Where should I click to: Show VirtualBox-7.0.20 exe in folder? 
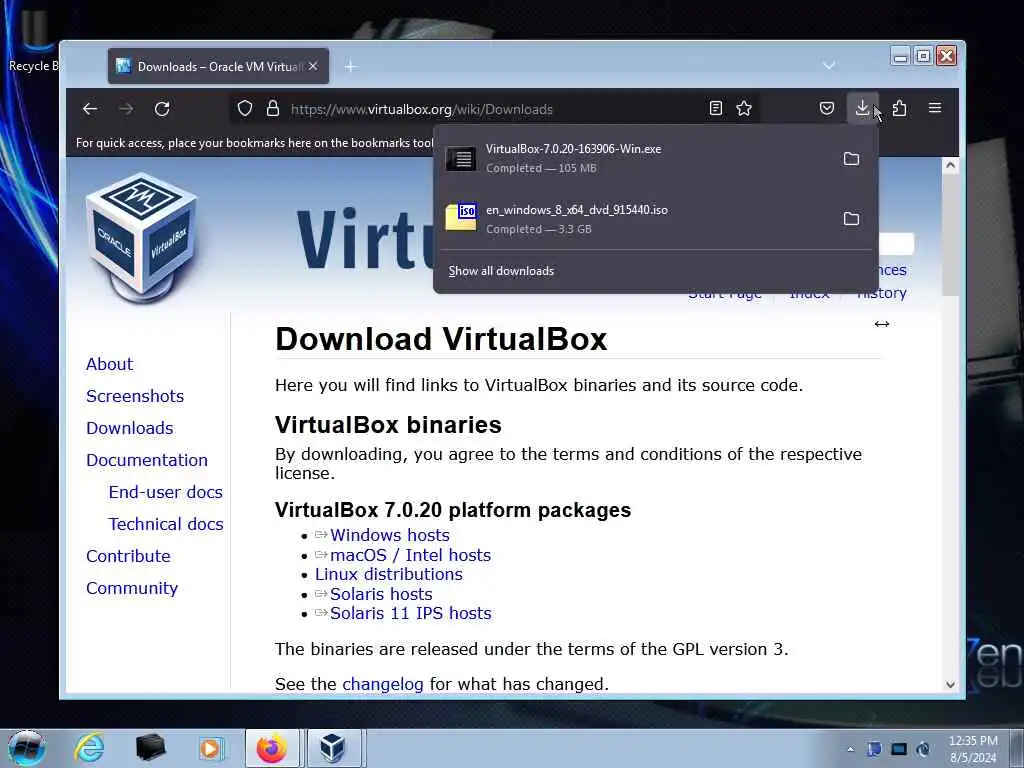click(x=851, y=159)
